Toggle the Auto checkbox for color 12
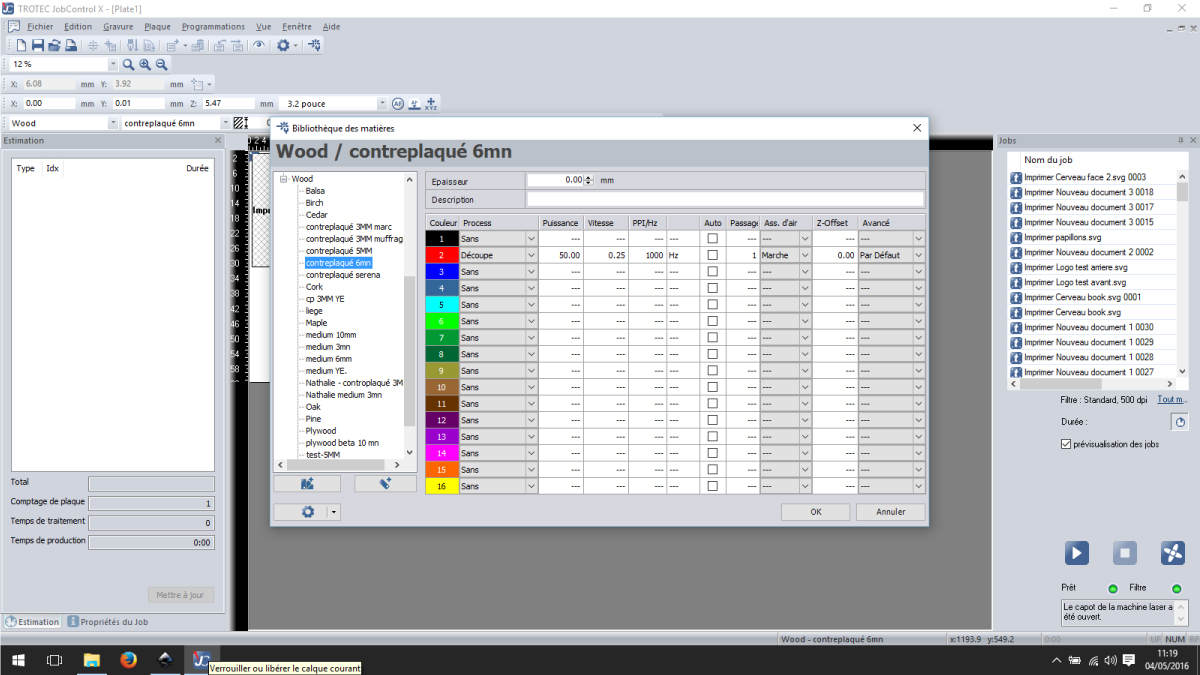This screenshot has height=675, width=1200. tap(713, 420)
